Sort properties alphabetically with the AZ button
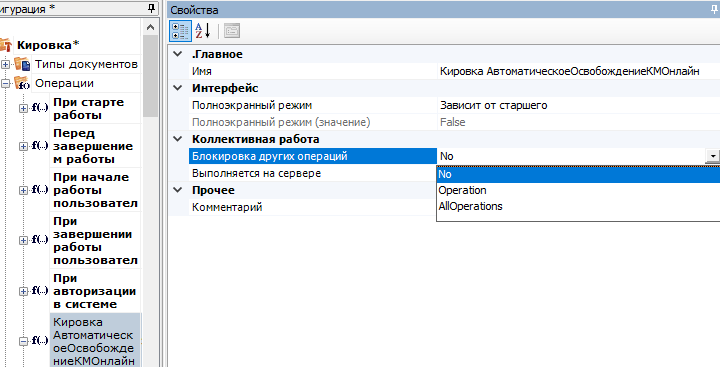The width and height of the screenshot is (720, 367). coord(202,31)
